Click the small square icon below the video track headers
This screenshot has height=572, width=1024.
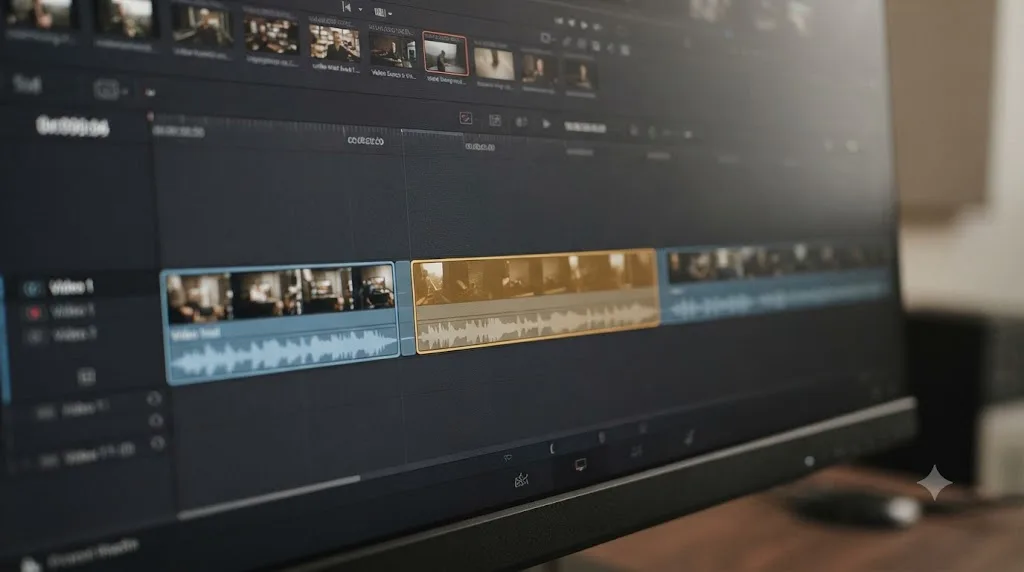[86, 376]
